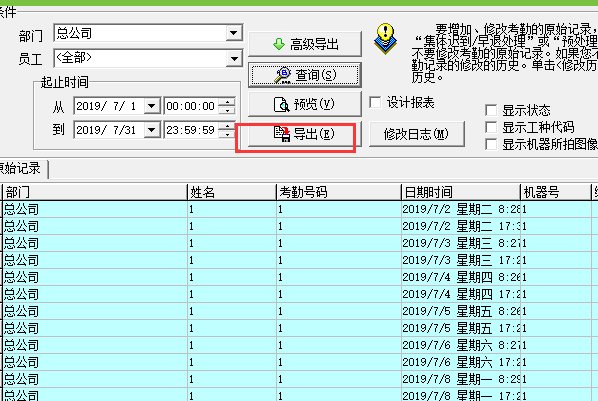Open the 员工 dropdown showing <全部>
Viewport: 598px width, 401px height.
[233, 59]
